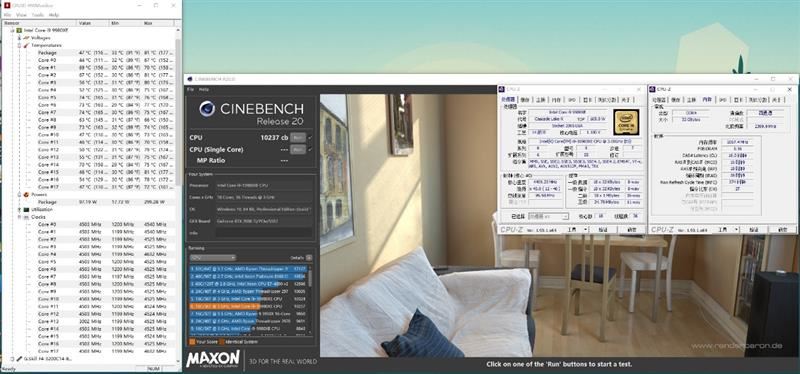This screenshot has height=374, width=800.
Task: Expand the G.Skill F4-3200C14 node
Action: (x=12, y=359)
